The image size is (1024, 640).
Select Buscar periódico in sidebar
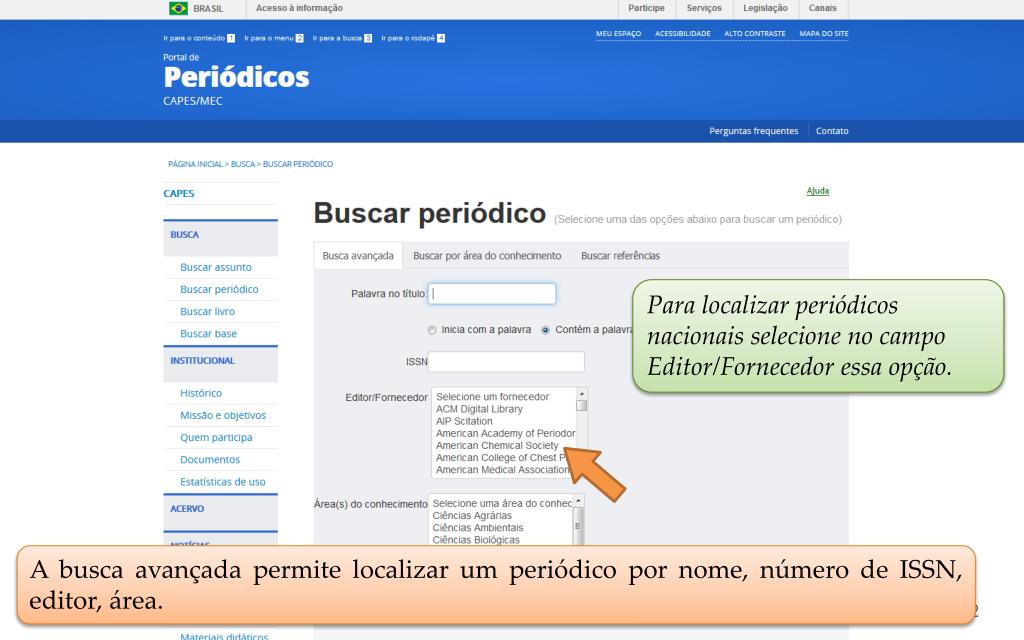[219, 289]
